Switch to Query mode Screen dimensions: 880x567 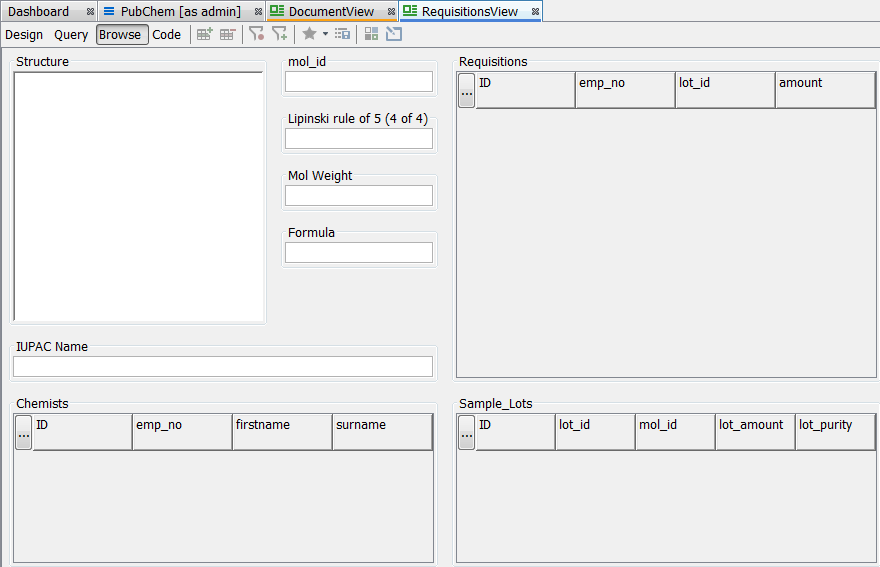coord(71,34)
